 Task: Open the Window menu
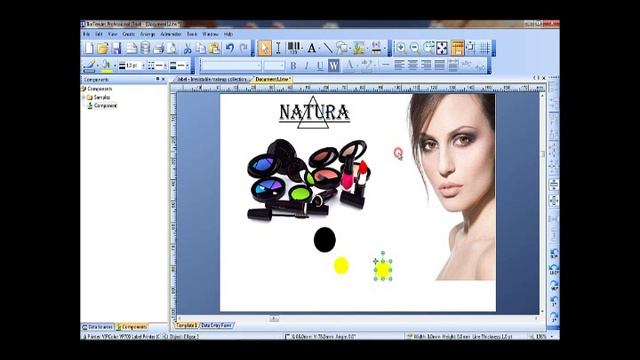(210, 34)
